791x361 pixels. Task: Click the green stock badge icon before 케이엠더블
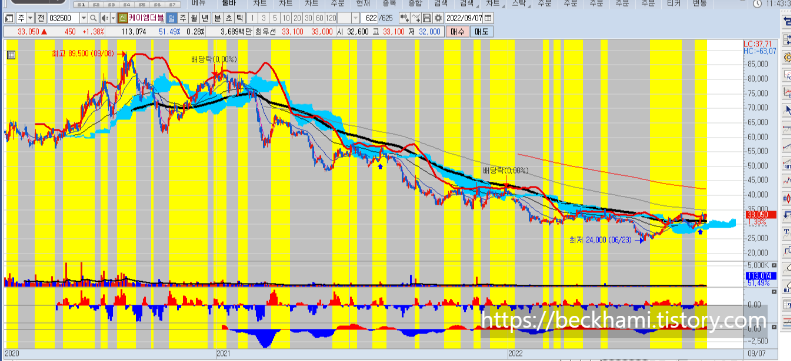point(123,18)
